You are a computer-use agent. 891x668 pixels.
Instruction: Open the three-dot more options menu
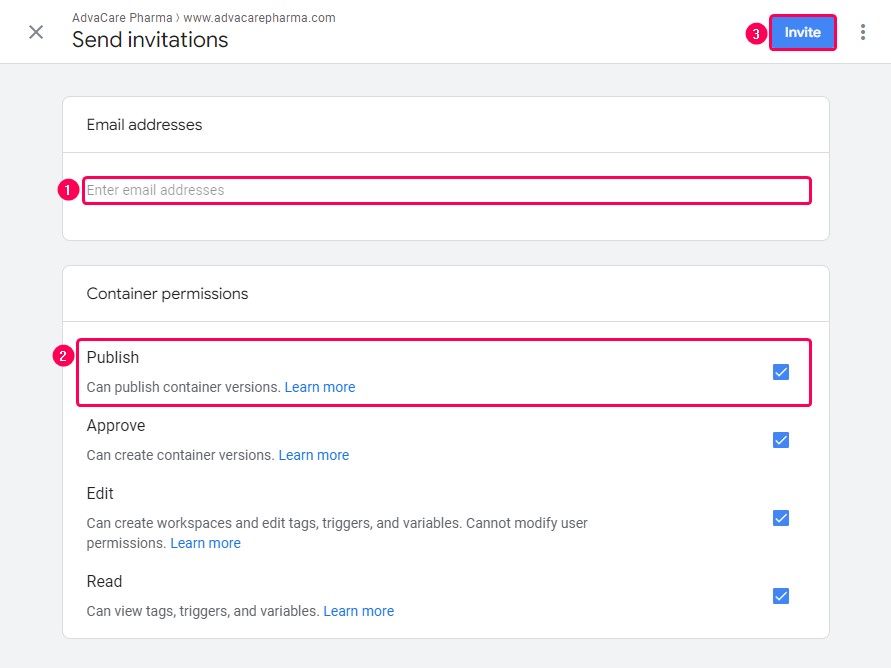pos(863,32)
